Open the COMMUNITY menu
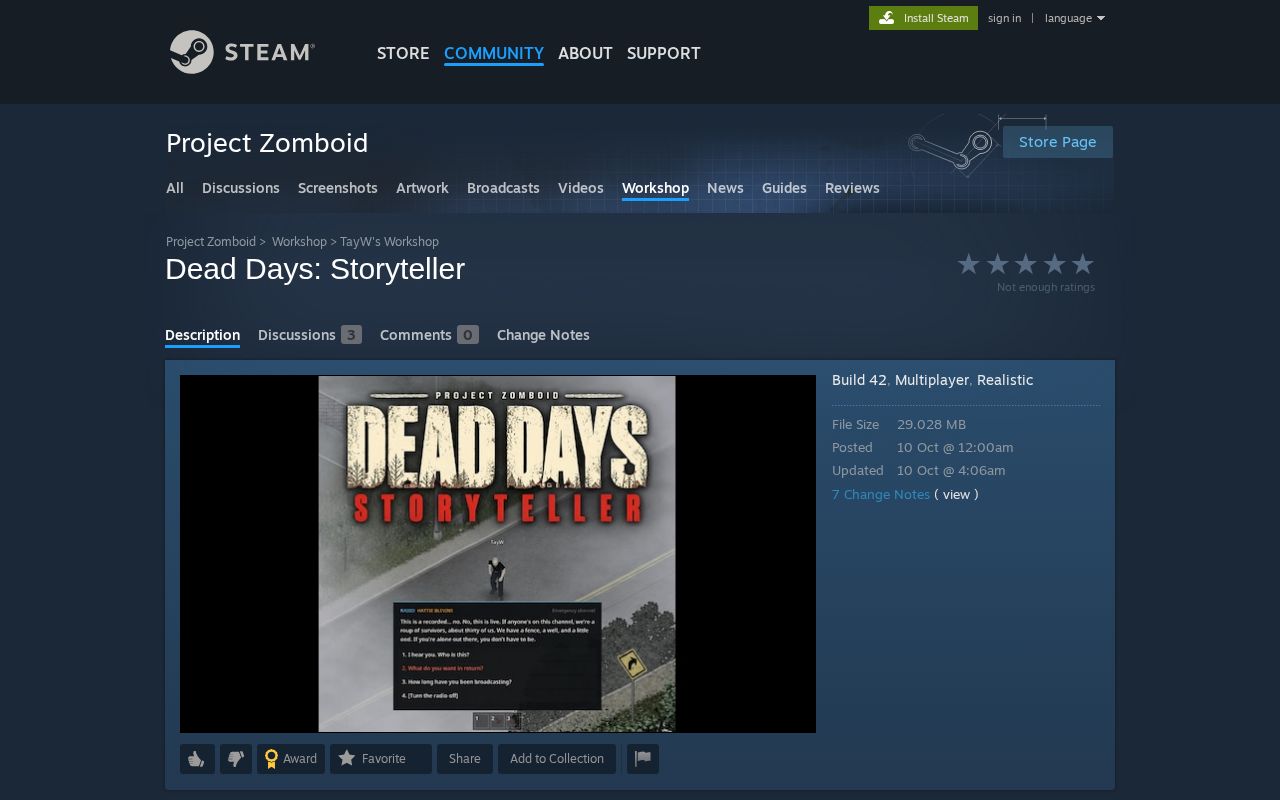1280x800 pixels. pyautogui.click(x=494, y=53)
